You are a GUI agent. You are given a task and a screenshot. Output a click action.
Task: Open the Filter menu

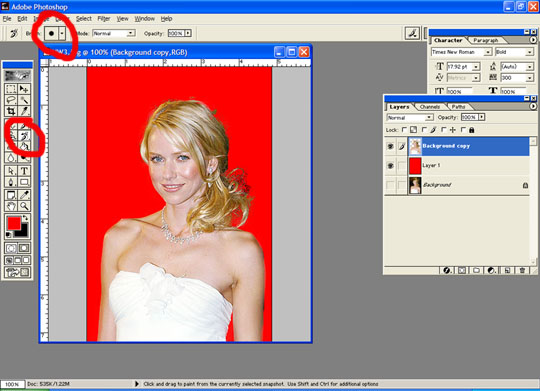tap(104, 19)
